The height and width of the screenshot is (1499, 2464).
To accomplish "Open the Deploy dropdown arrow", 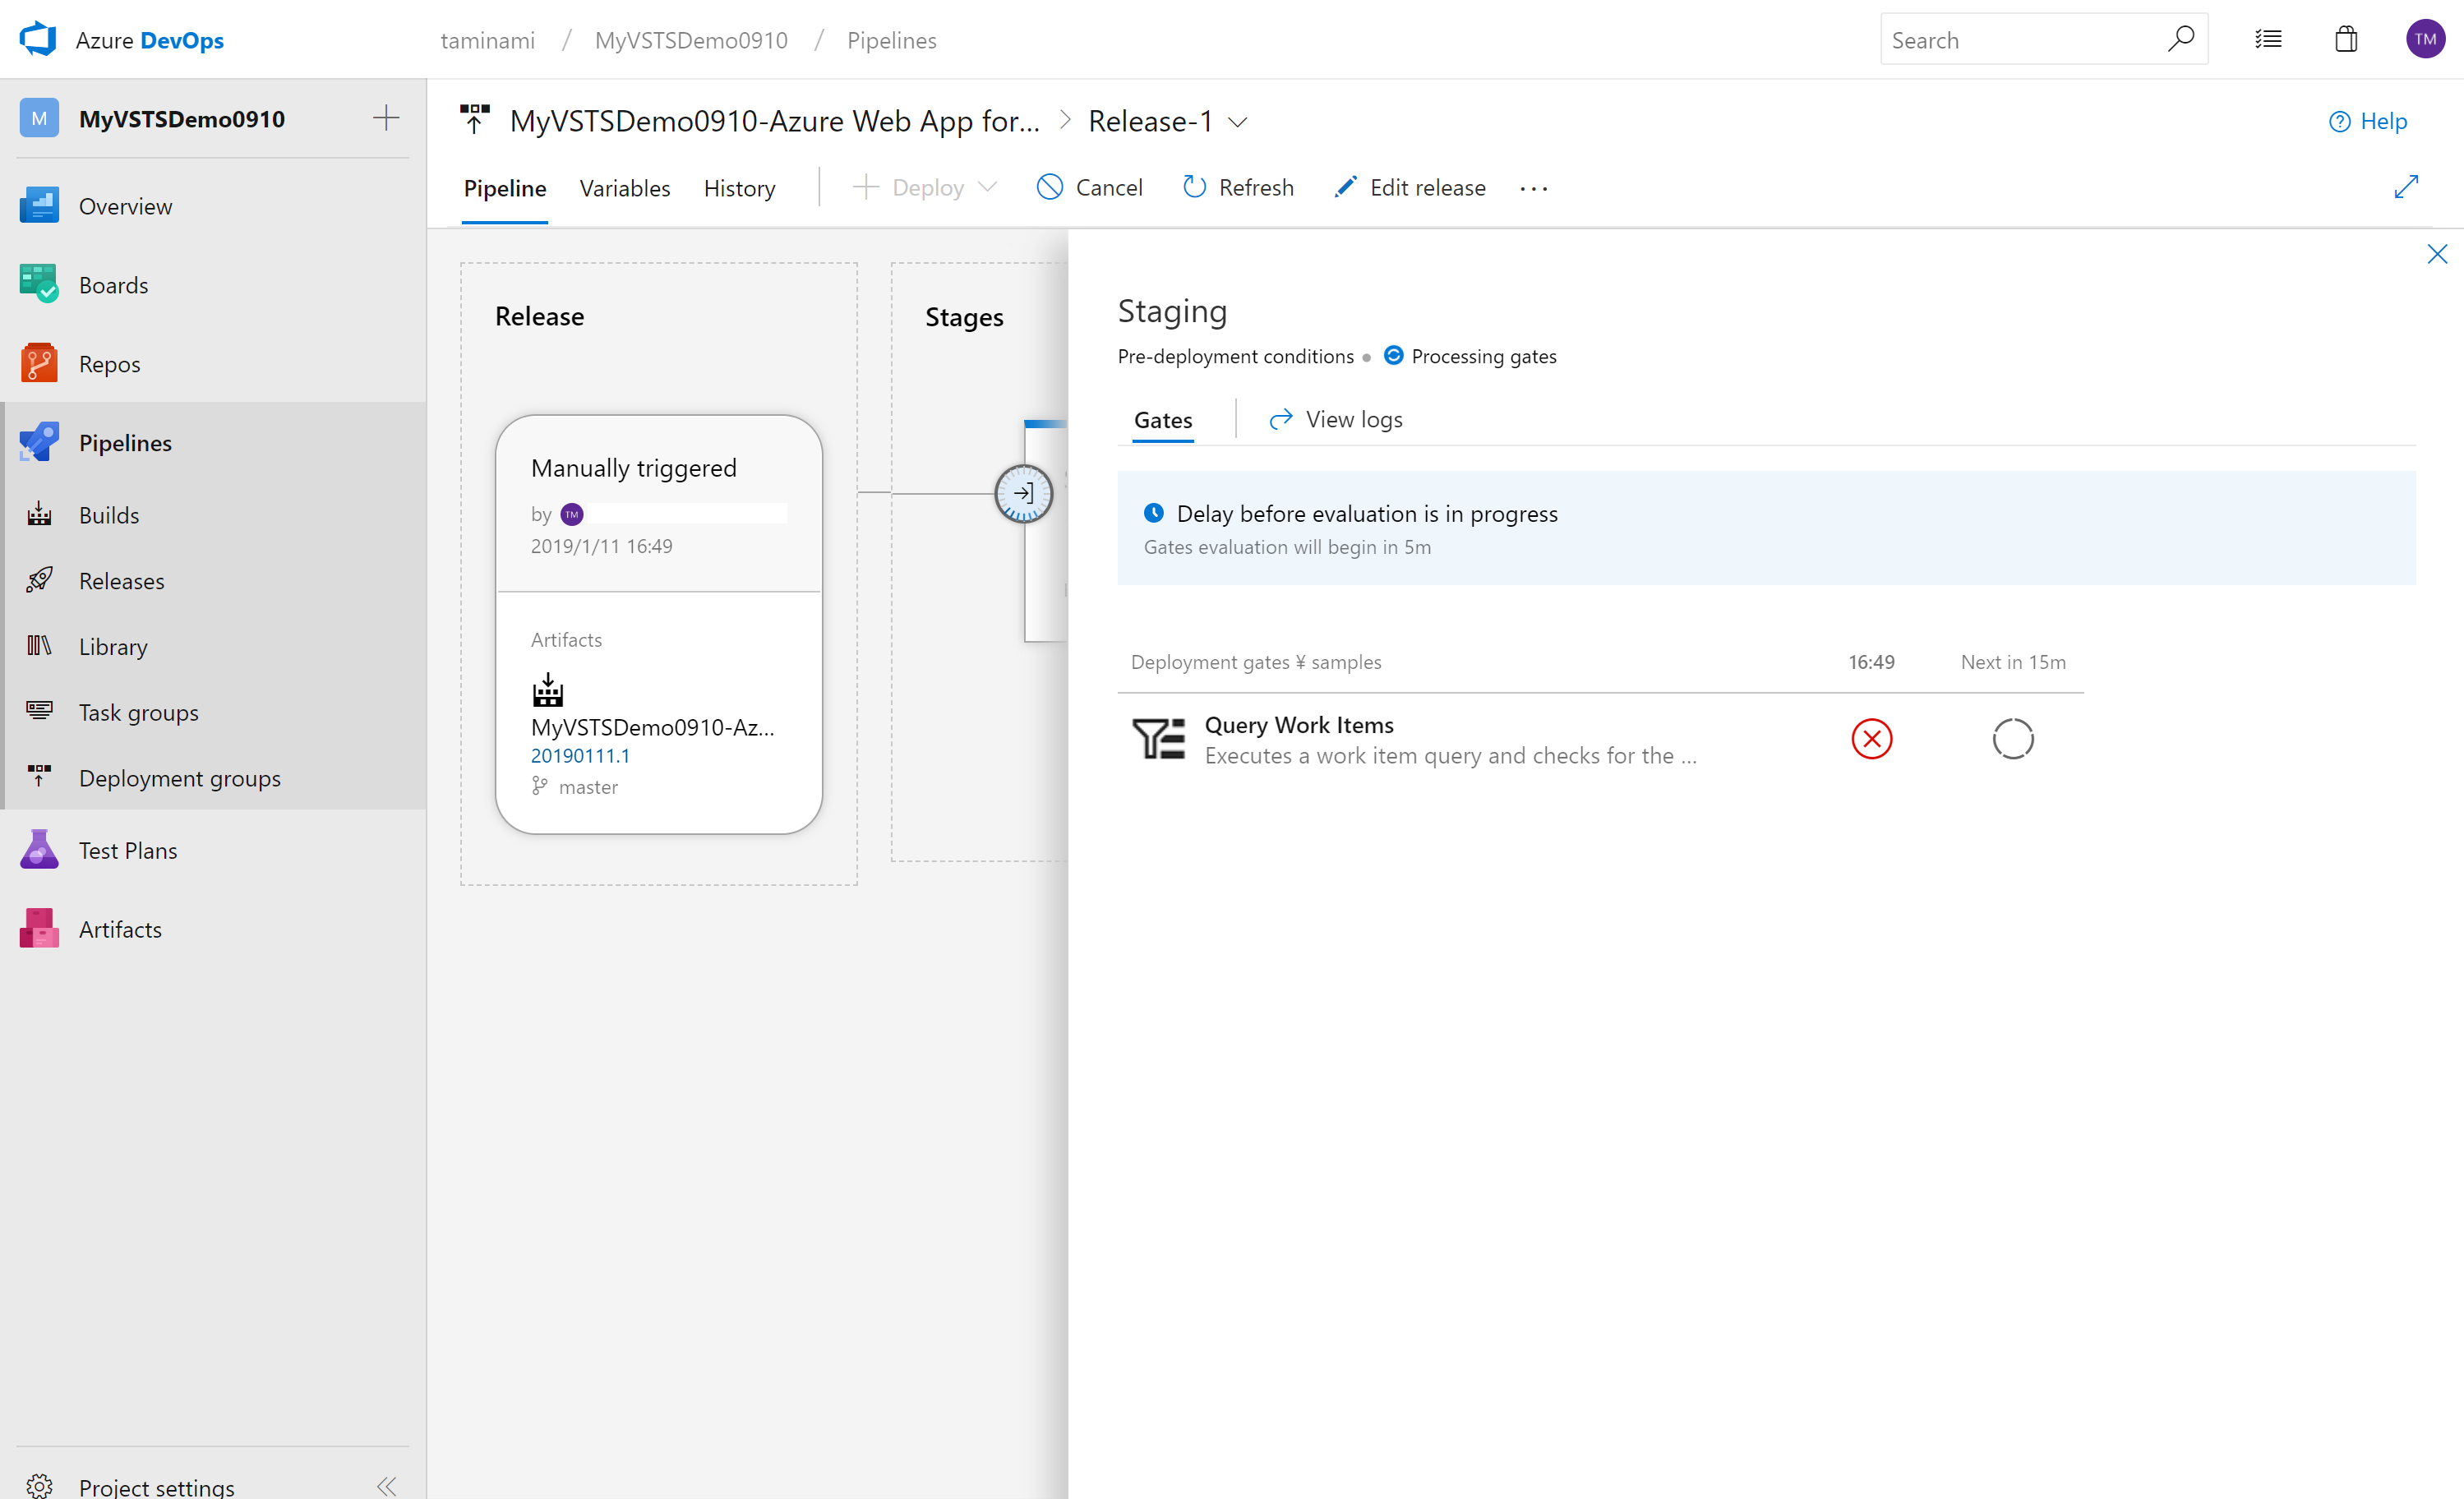I will click(x=988, y=187).
